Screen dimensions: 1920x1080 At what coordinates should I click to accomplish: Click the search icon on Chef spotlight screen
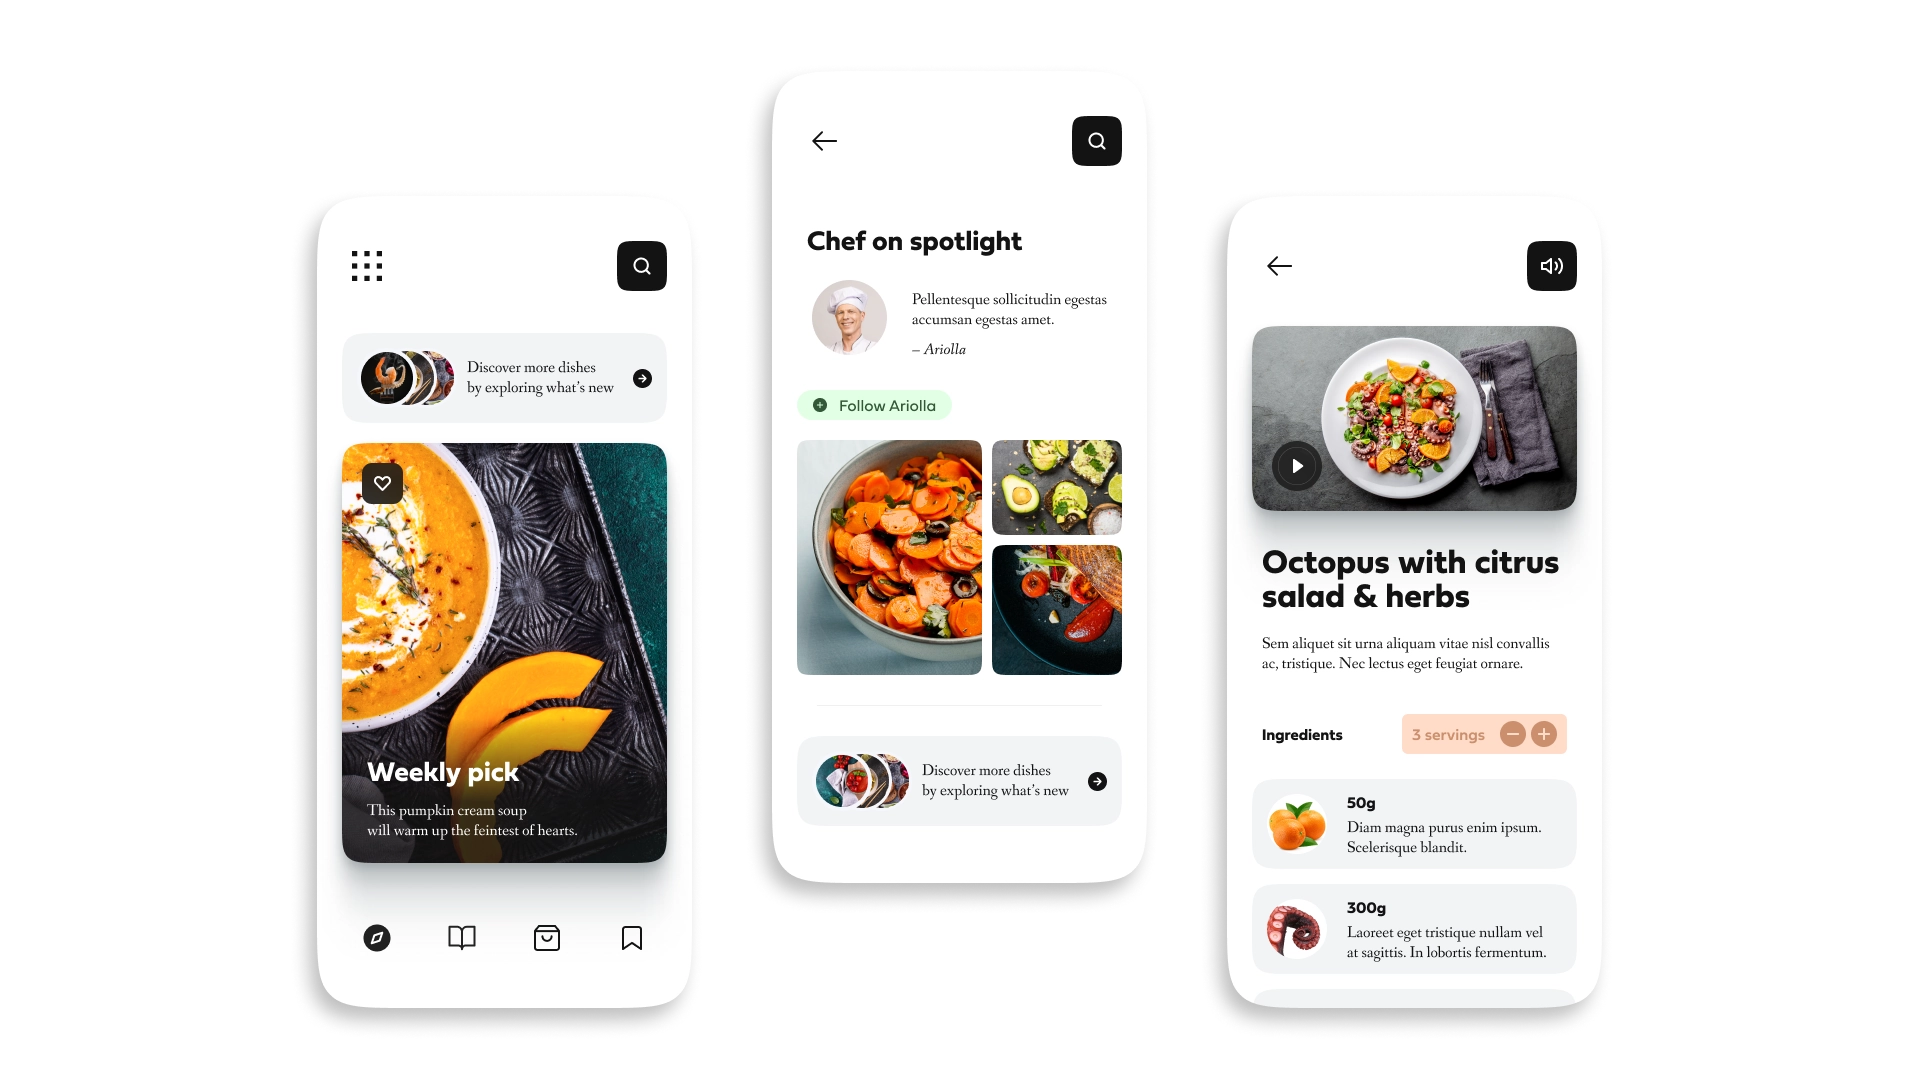point(1096,141)
